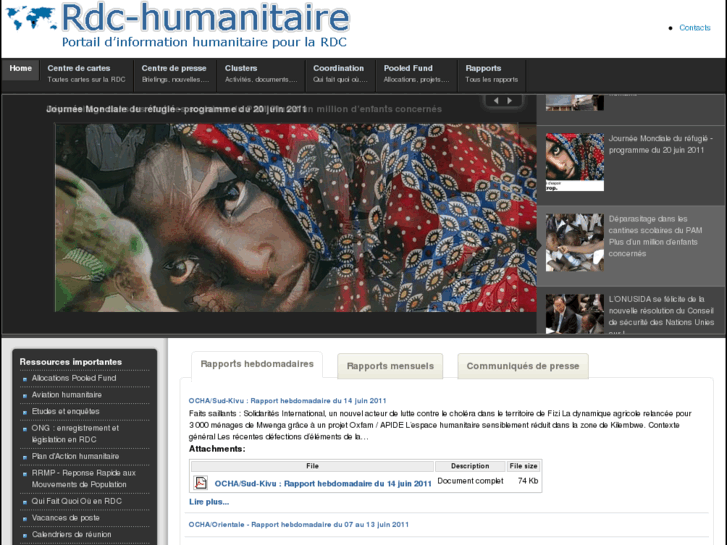Click the Description column header
Screen dimensions: 727x545
[x=470, y=466]
